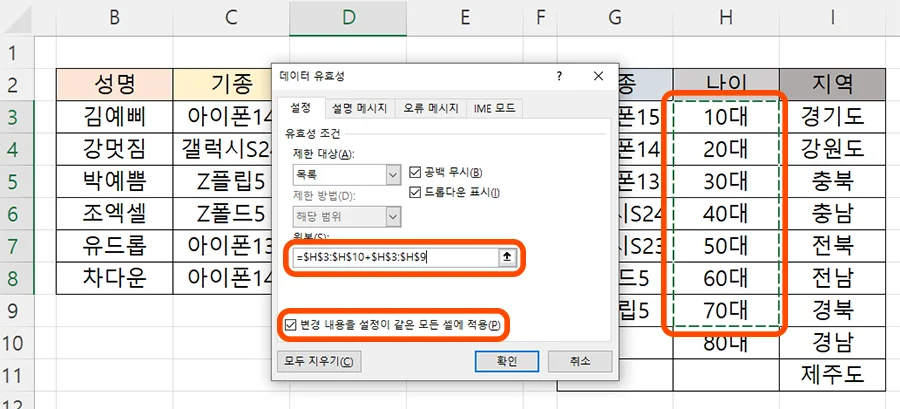Click cell containing 전남
This screenshot has width=900, height=409.
coord(832,278)
